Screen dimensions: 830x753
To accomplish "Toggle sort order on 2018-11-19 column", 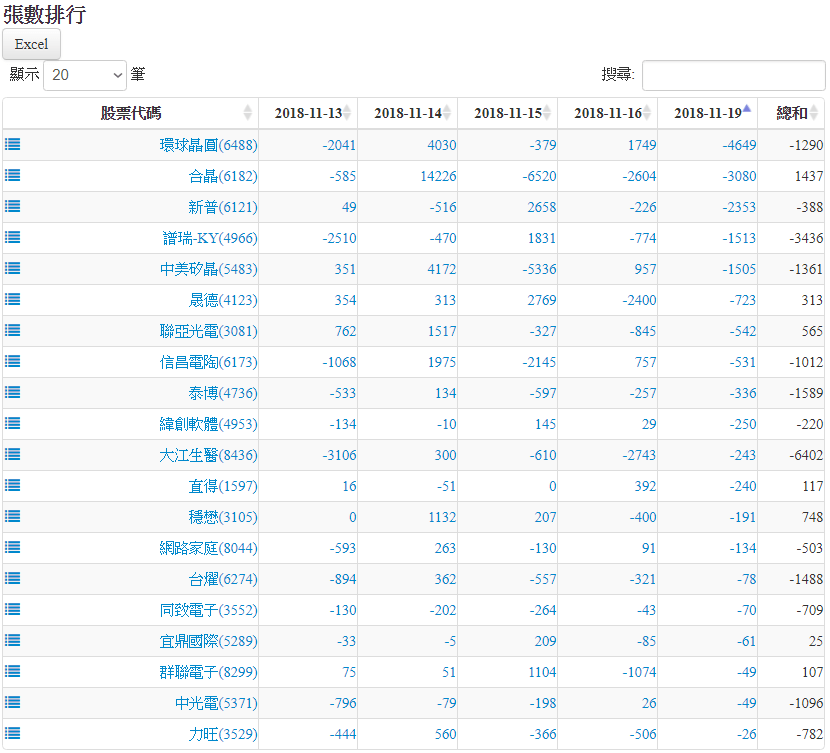I will pyautogui.click(x=707, y=113).
